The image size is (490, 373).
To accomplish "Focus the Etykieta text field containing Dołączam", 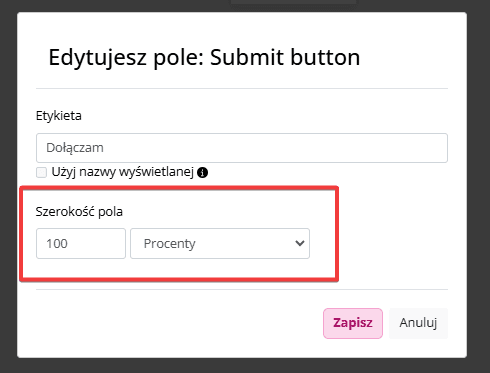I will 242,148.
